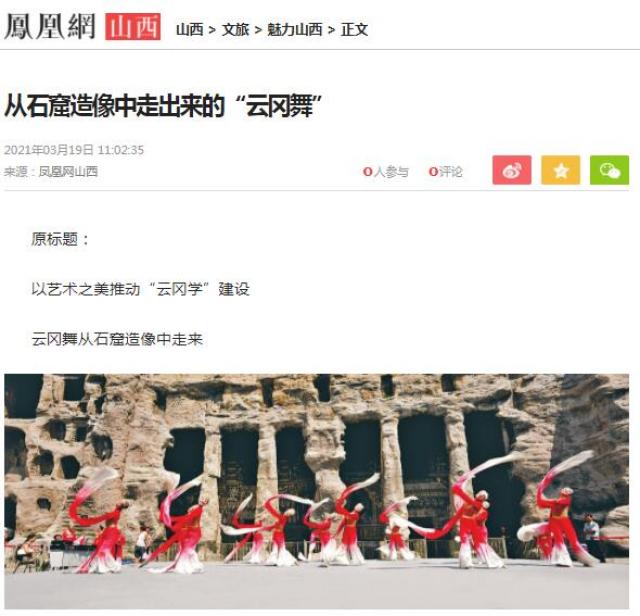Go to 山西 in the breadcrumb
Screen dimensions: 640x616
point(189,29)
